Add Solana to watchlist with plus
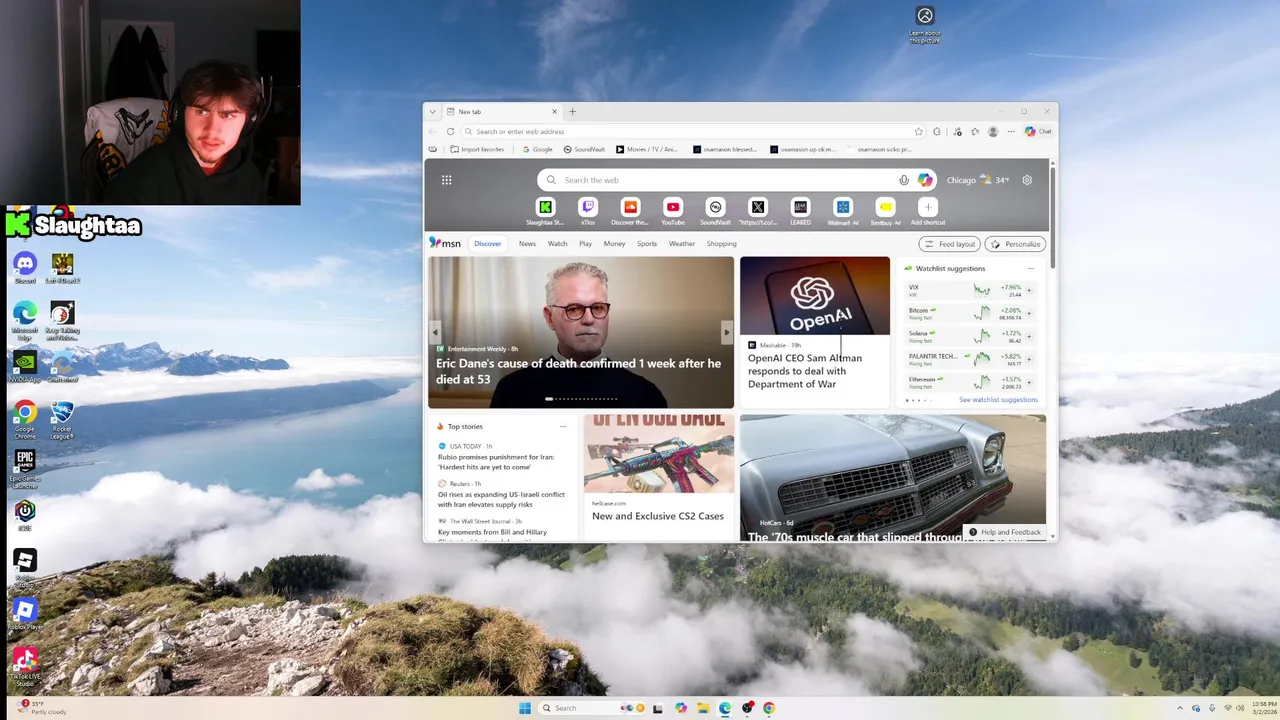This screenshot has height=720, width=1280. tap(1029, 337)
